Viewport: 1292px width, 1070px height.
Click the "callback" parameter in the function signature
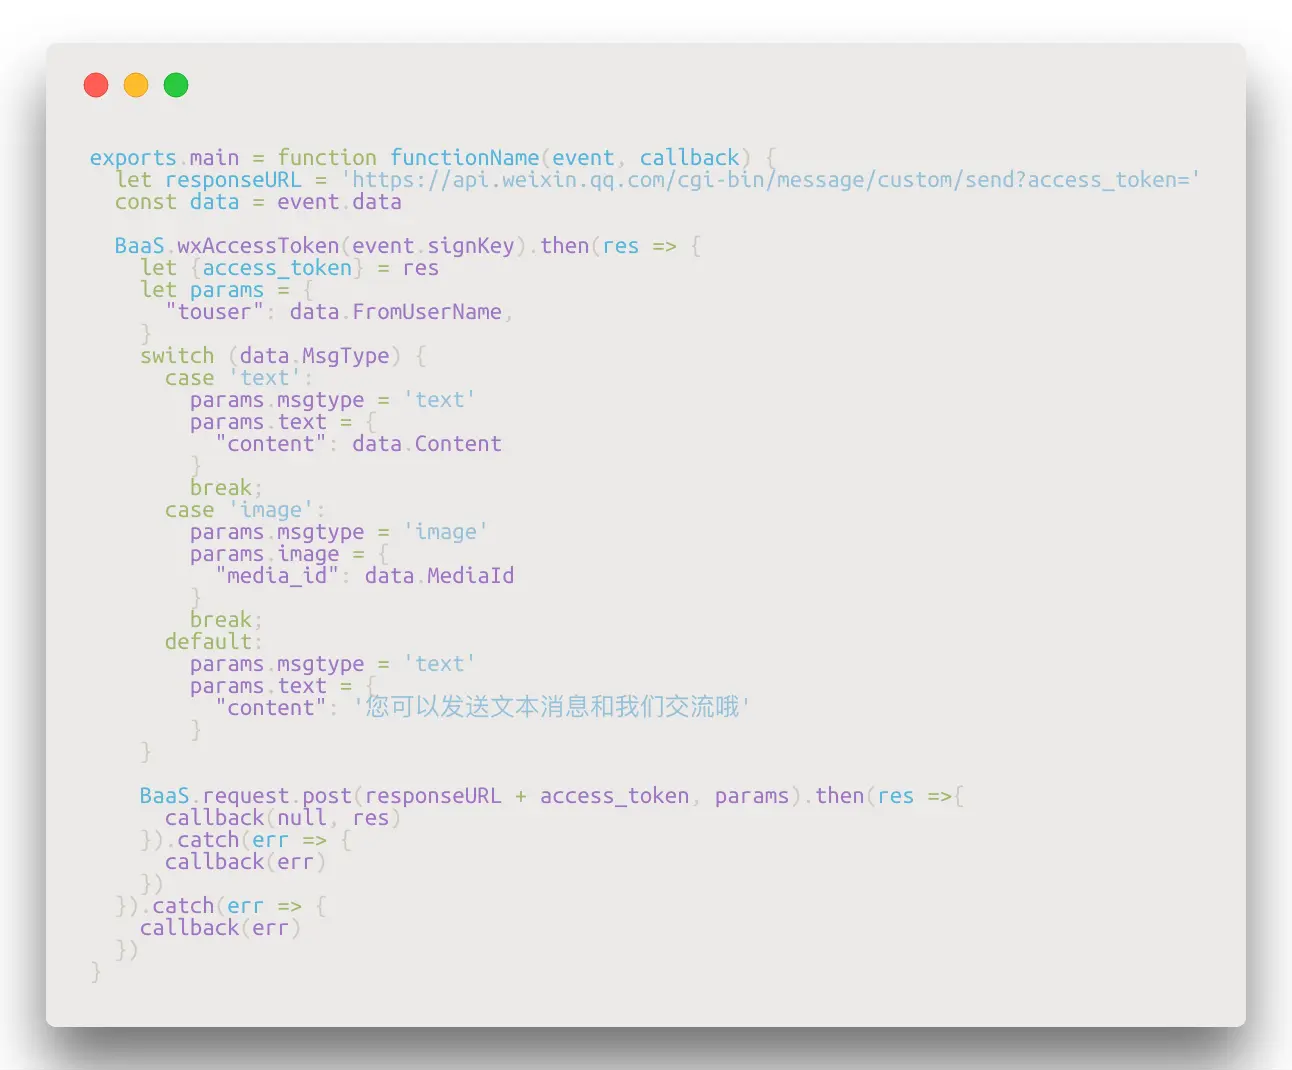point(690,158)
